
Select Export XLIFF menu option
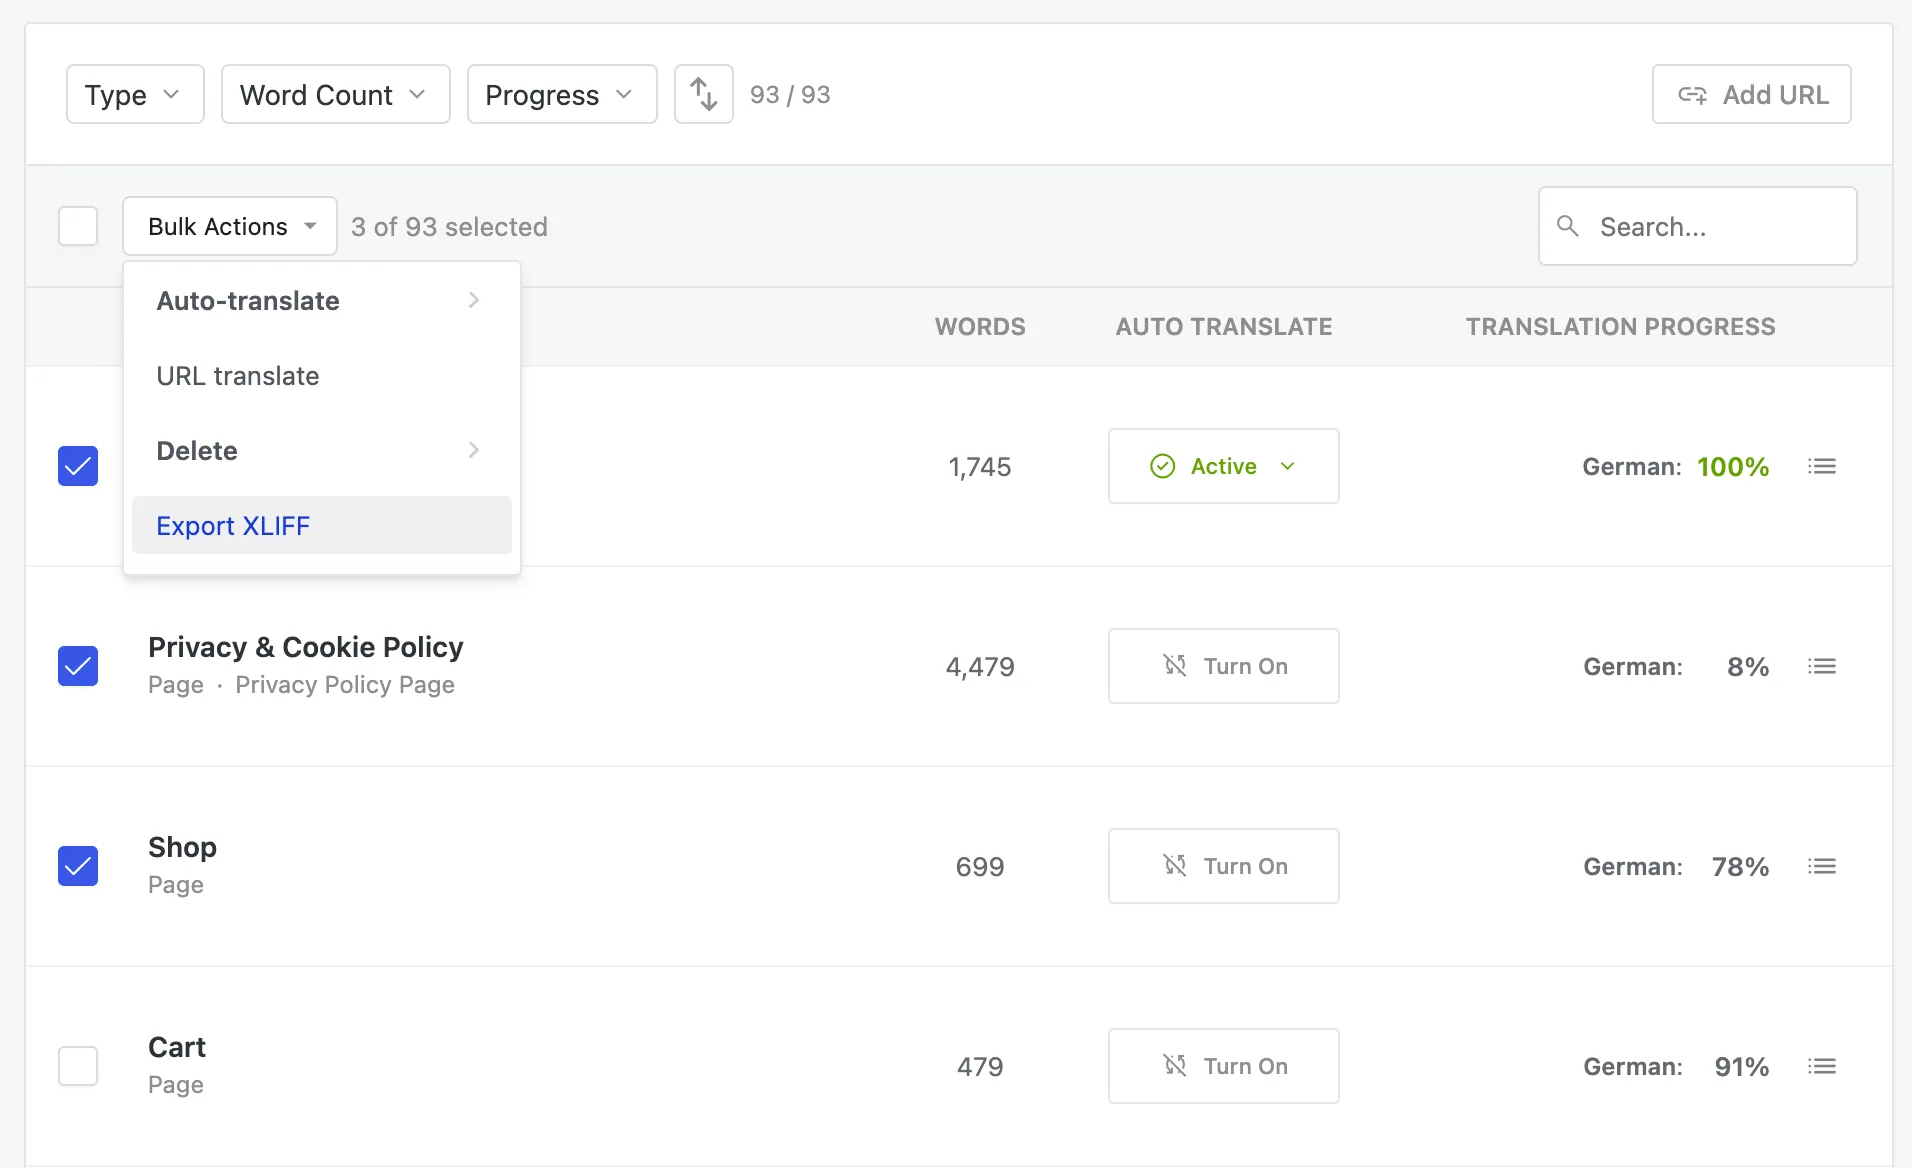(322, 525)
